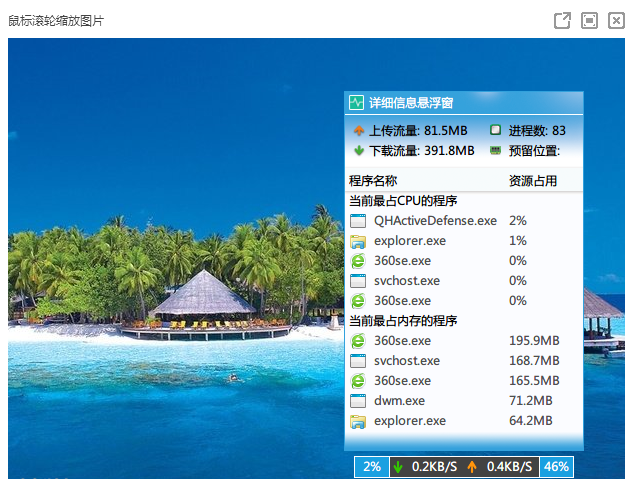This screenshot has width=626, height=479.
Task: Select explorer.exe using 1% CPU
Action: pyautogui.click(x=463, y=241)
